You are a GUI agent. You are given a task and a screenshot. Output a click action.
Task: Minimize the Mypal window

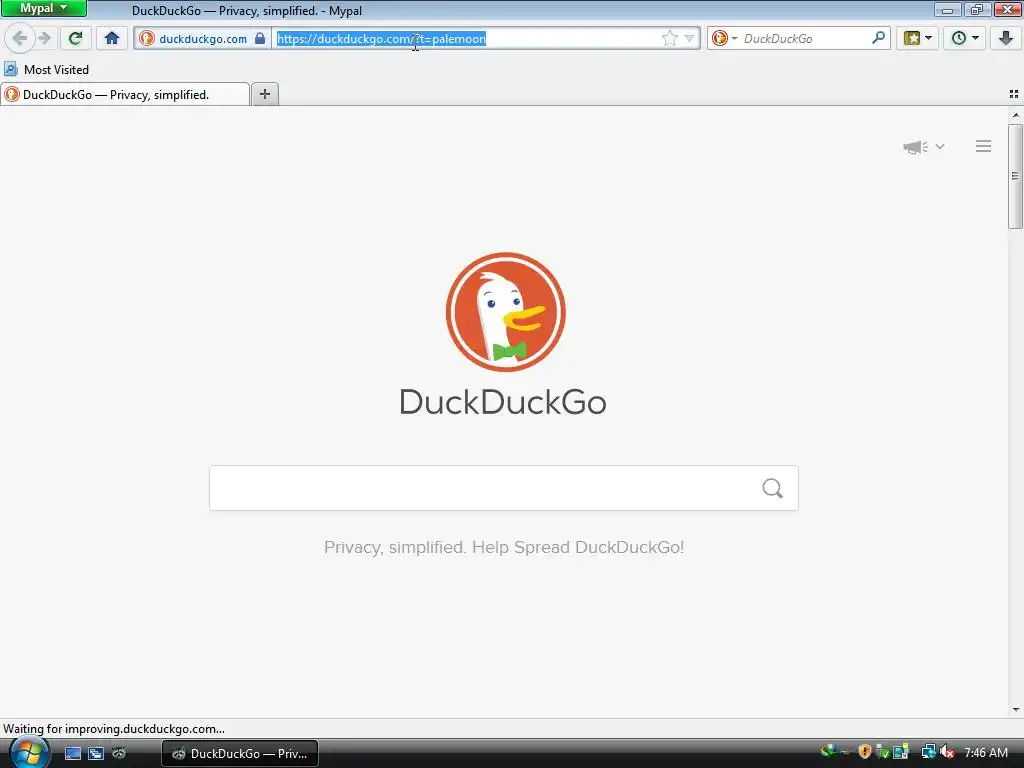tap(948, 9)
